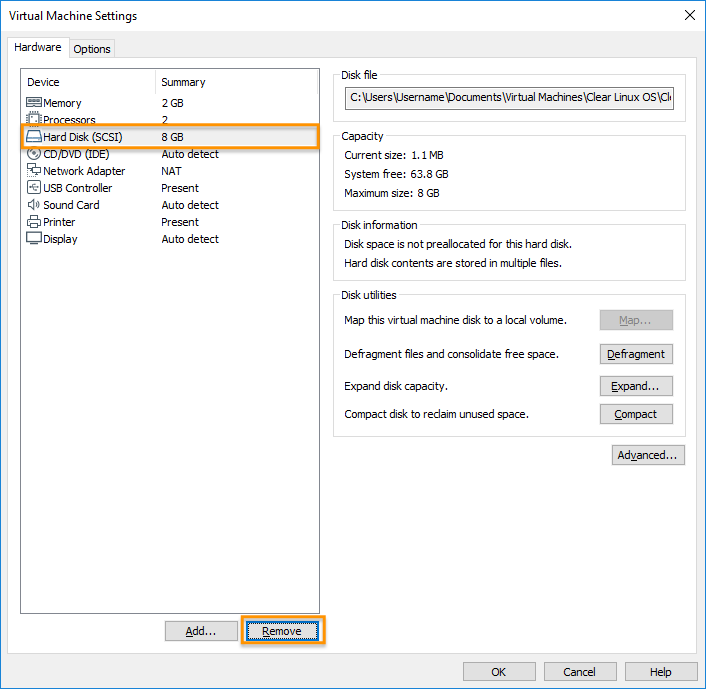Select the USB Controller row label
This screenshot has width=706, height=689.
pos(77,188)
